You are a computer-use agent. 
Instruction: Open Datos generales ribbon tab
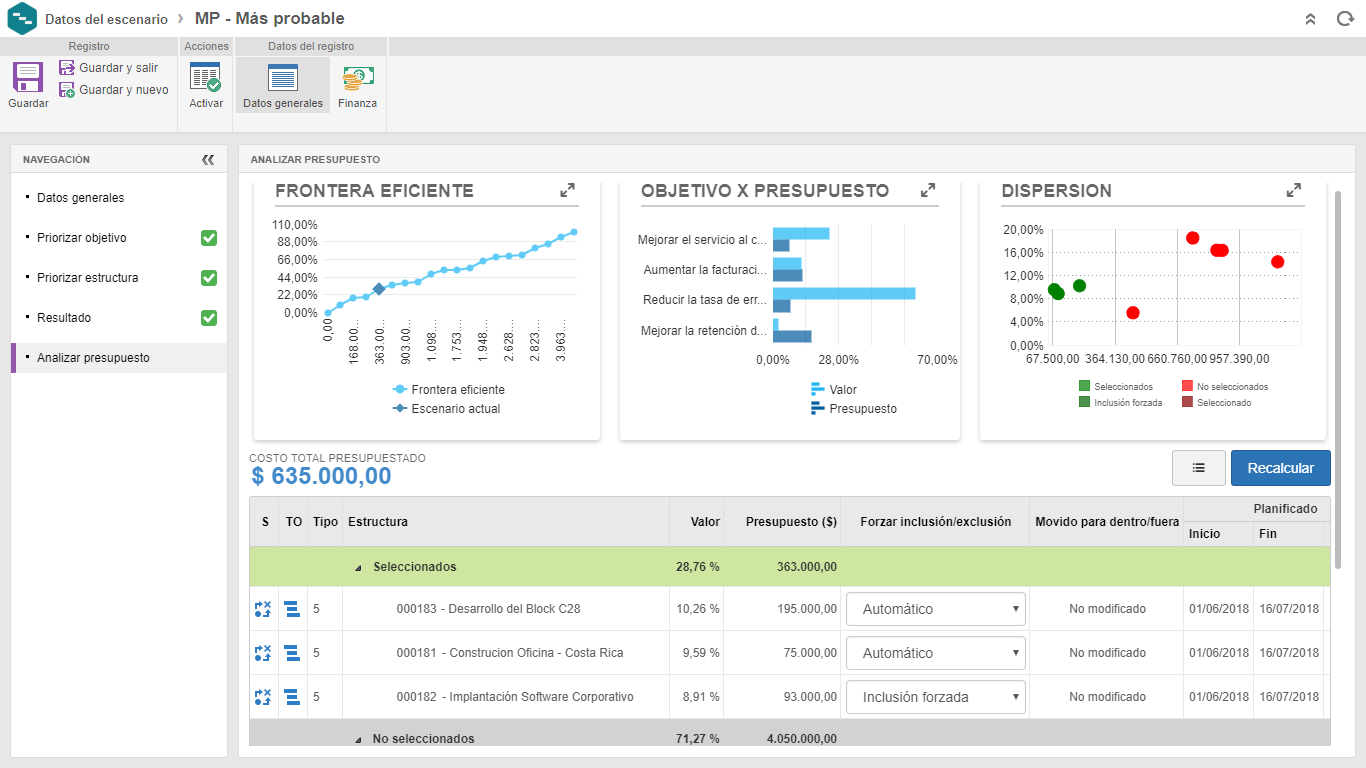tap(283, 85)
